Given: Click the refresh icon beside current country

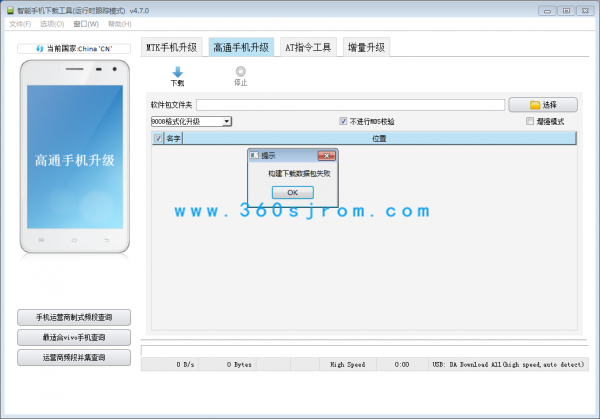Looking at the screenshot, I should [40, 49].
